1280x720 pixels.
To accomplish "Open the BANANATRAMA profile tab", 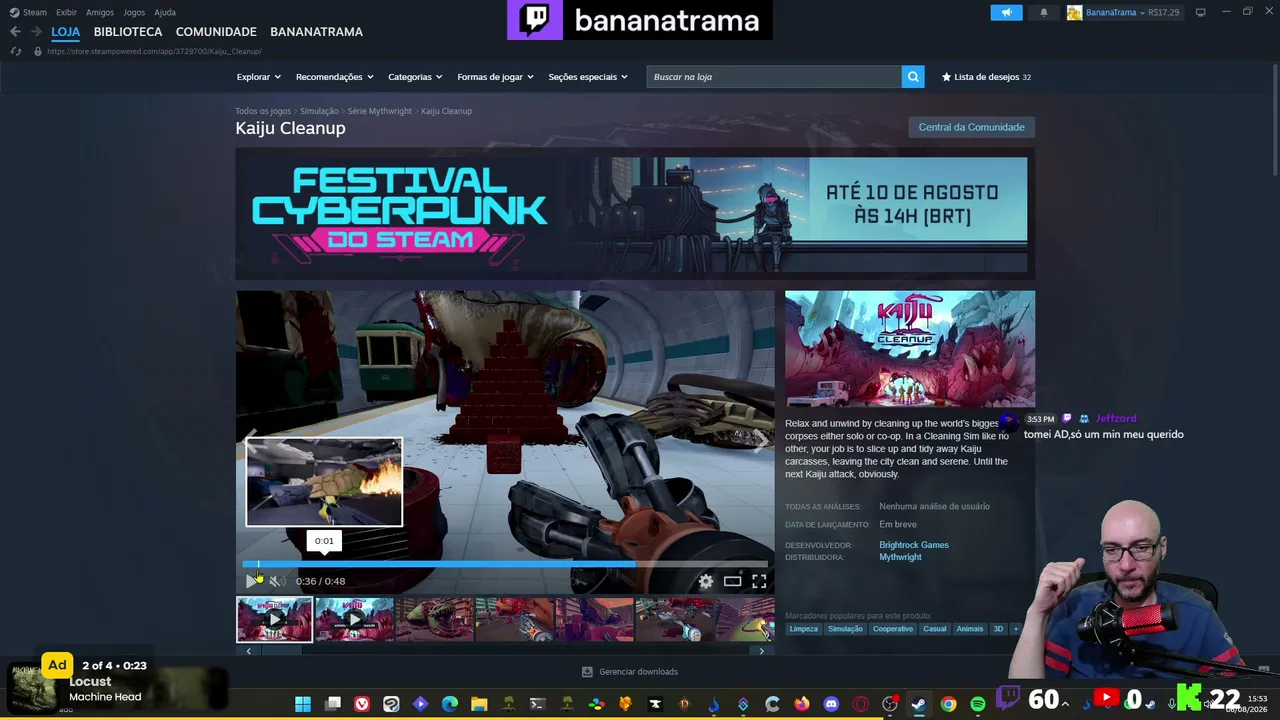I will pyautogui.click(x=316, y=32).
